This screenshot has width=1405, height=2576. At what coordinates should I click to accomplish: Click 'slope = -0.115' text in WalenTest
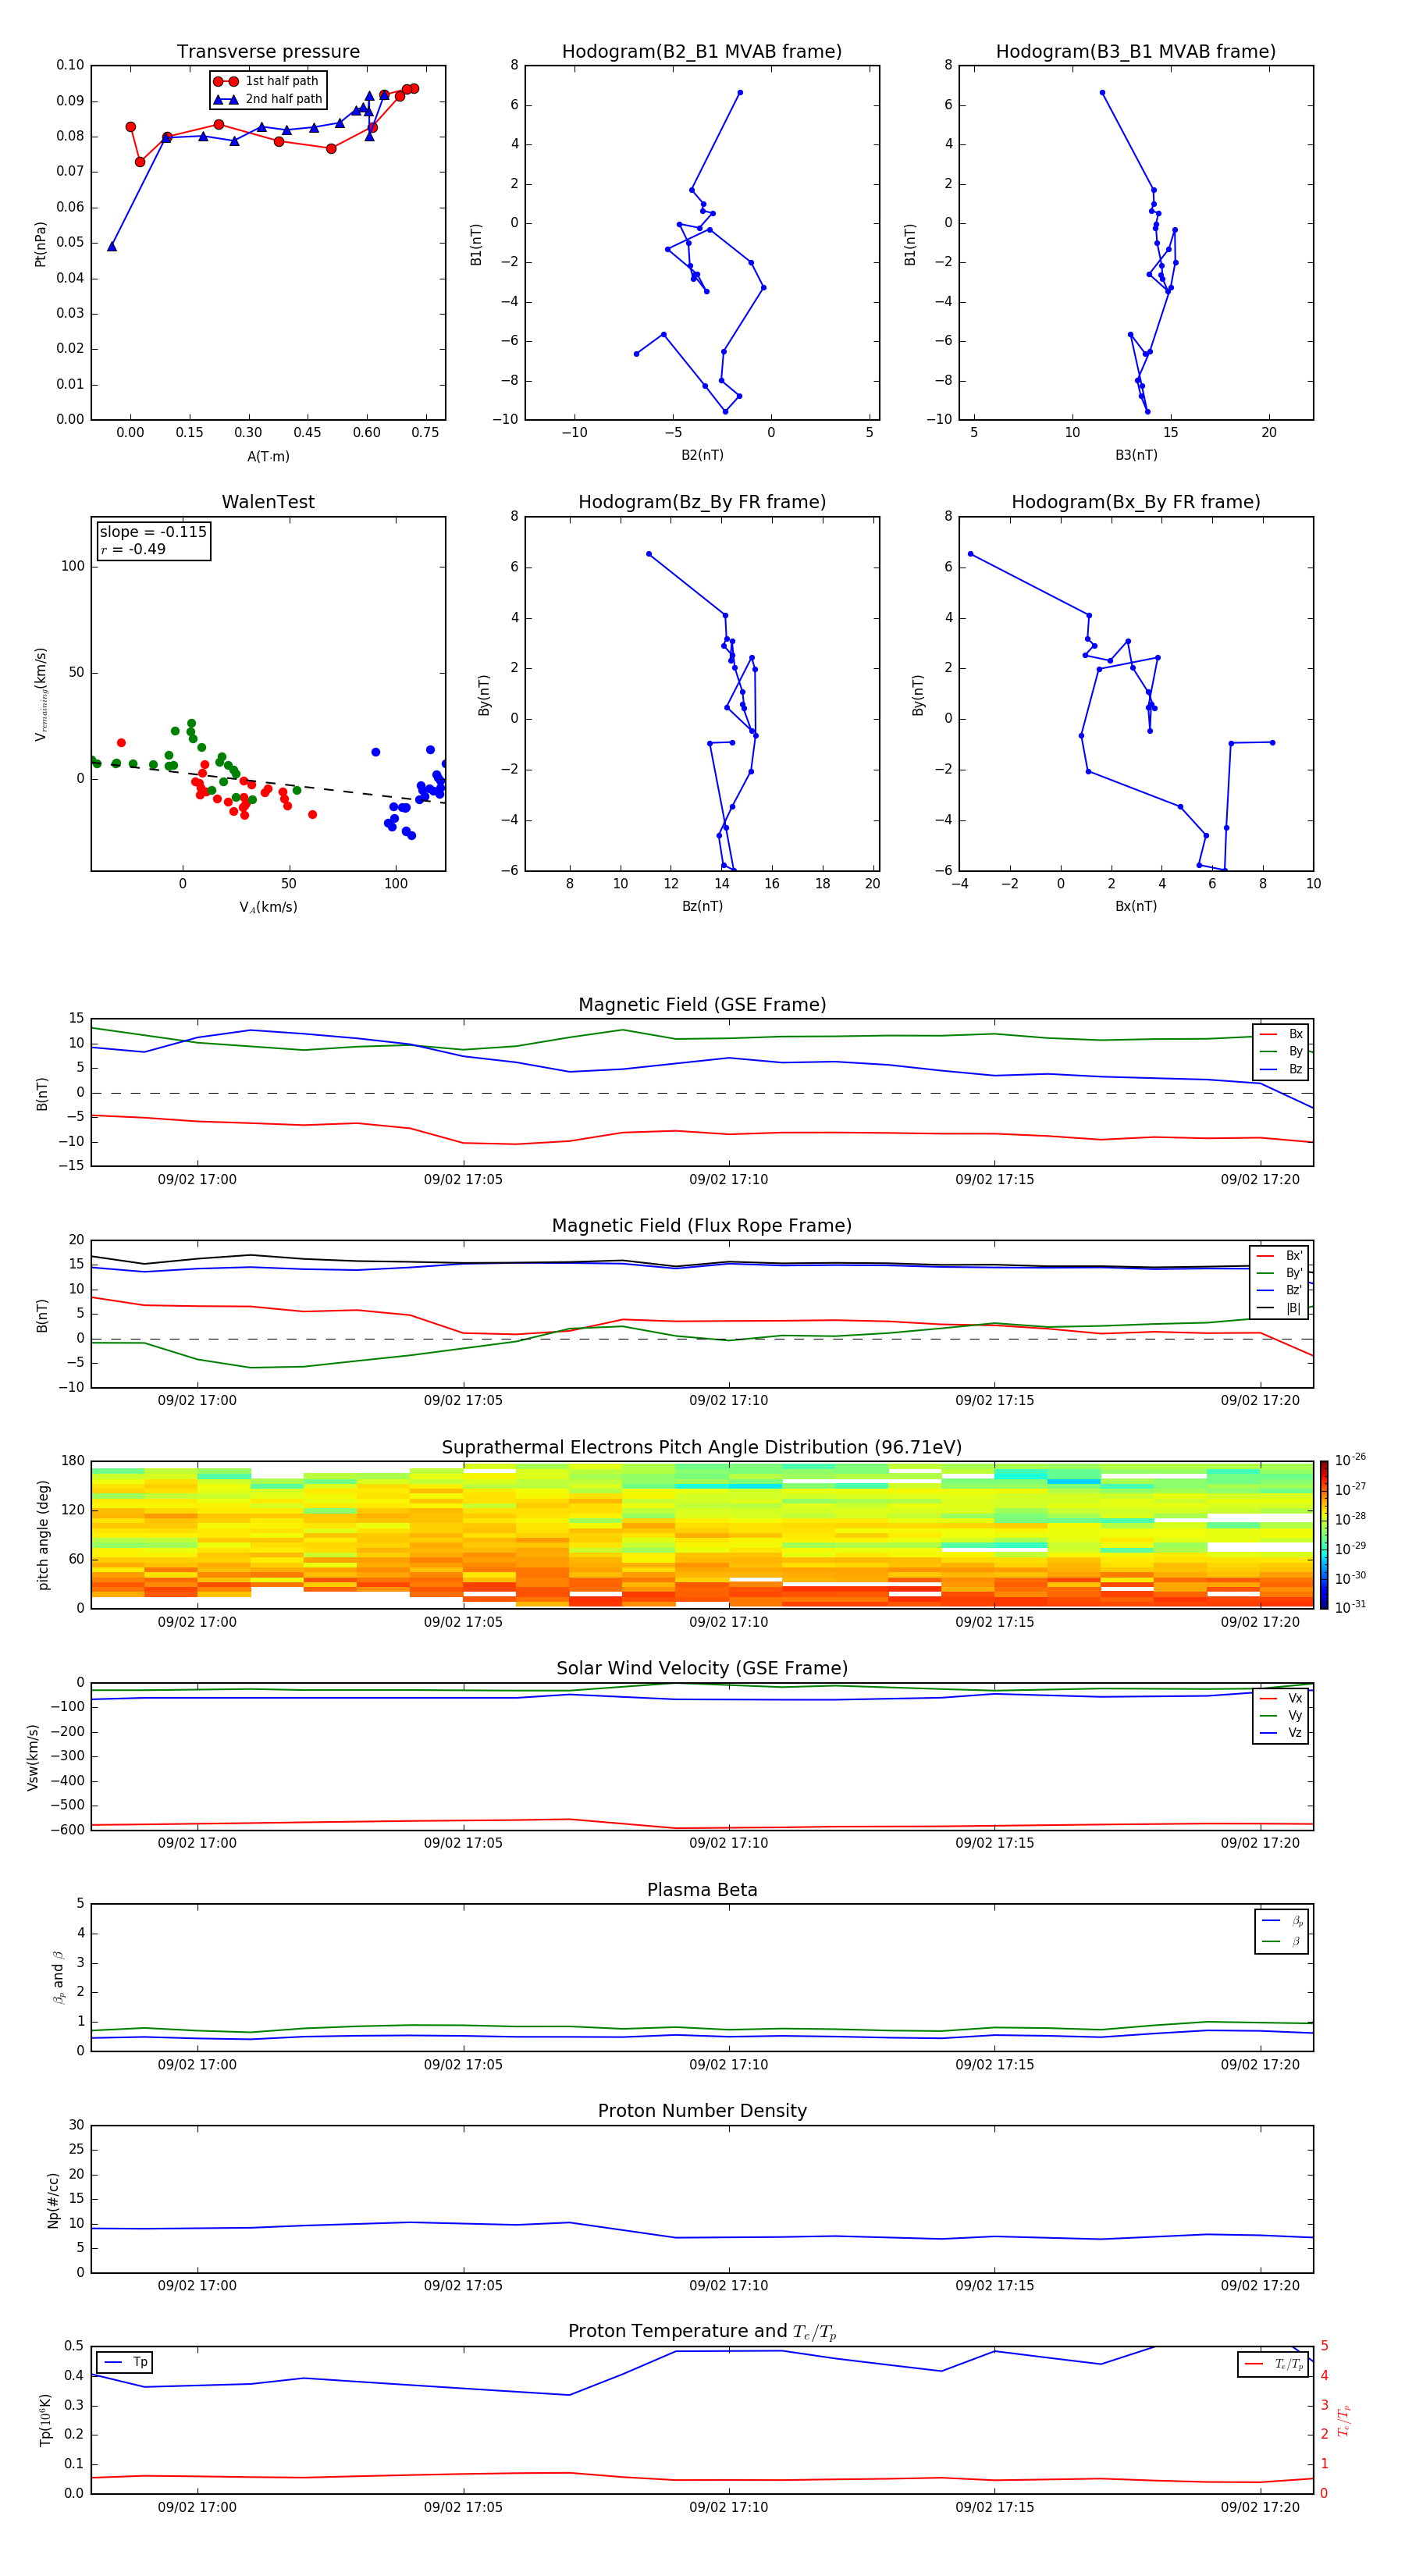point(153,532)
